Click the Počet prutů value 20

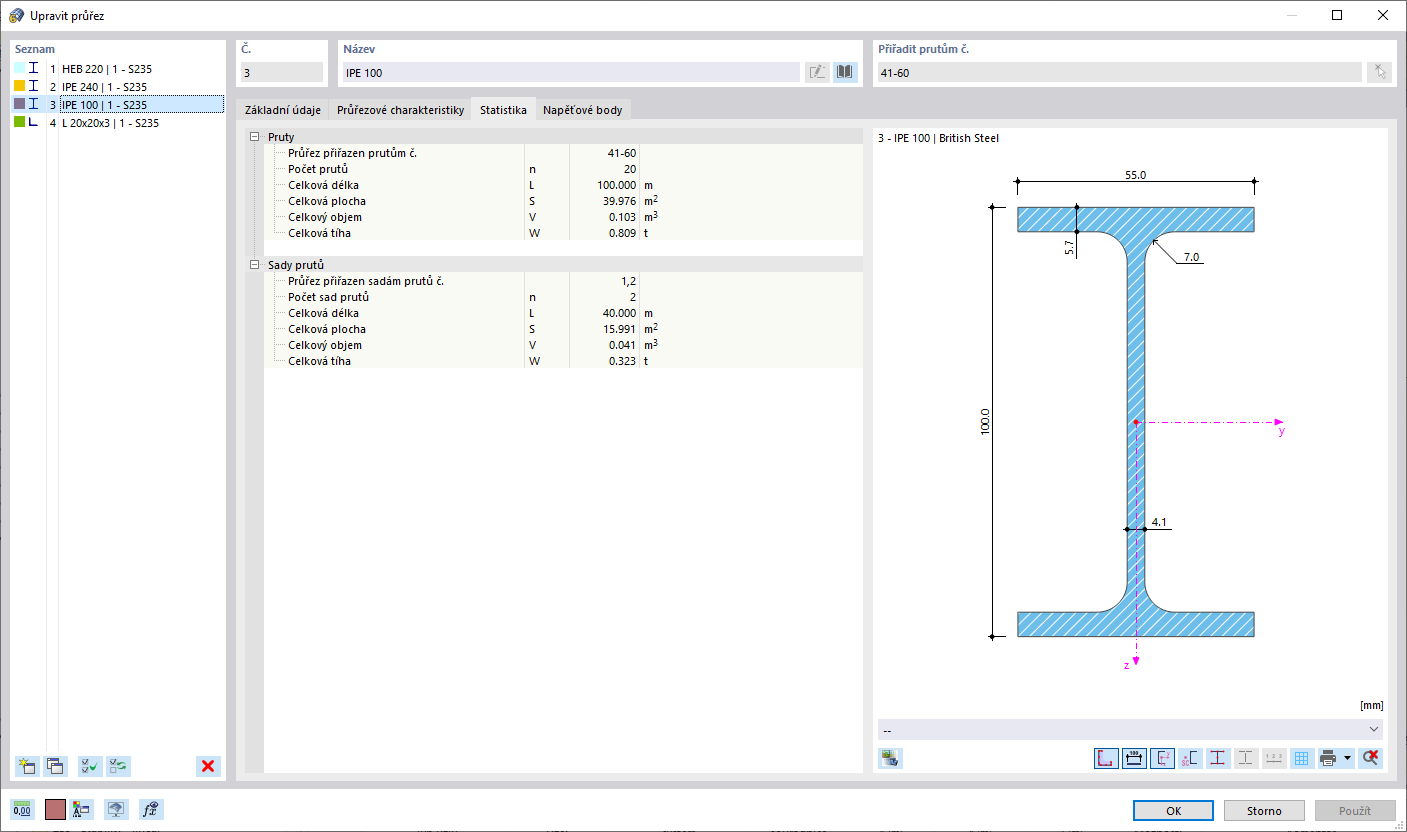[630, 169]
